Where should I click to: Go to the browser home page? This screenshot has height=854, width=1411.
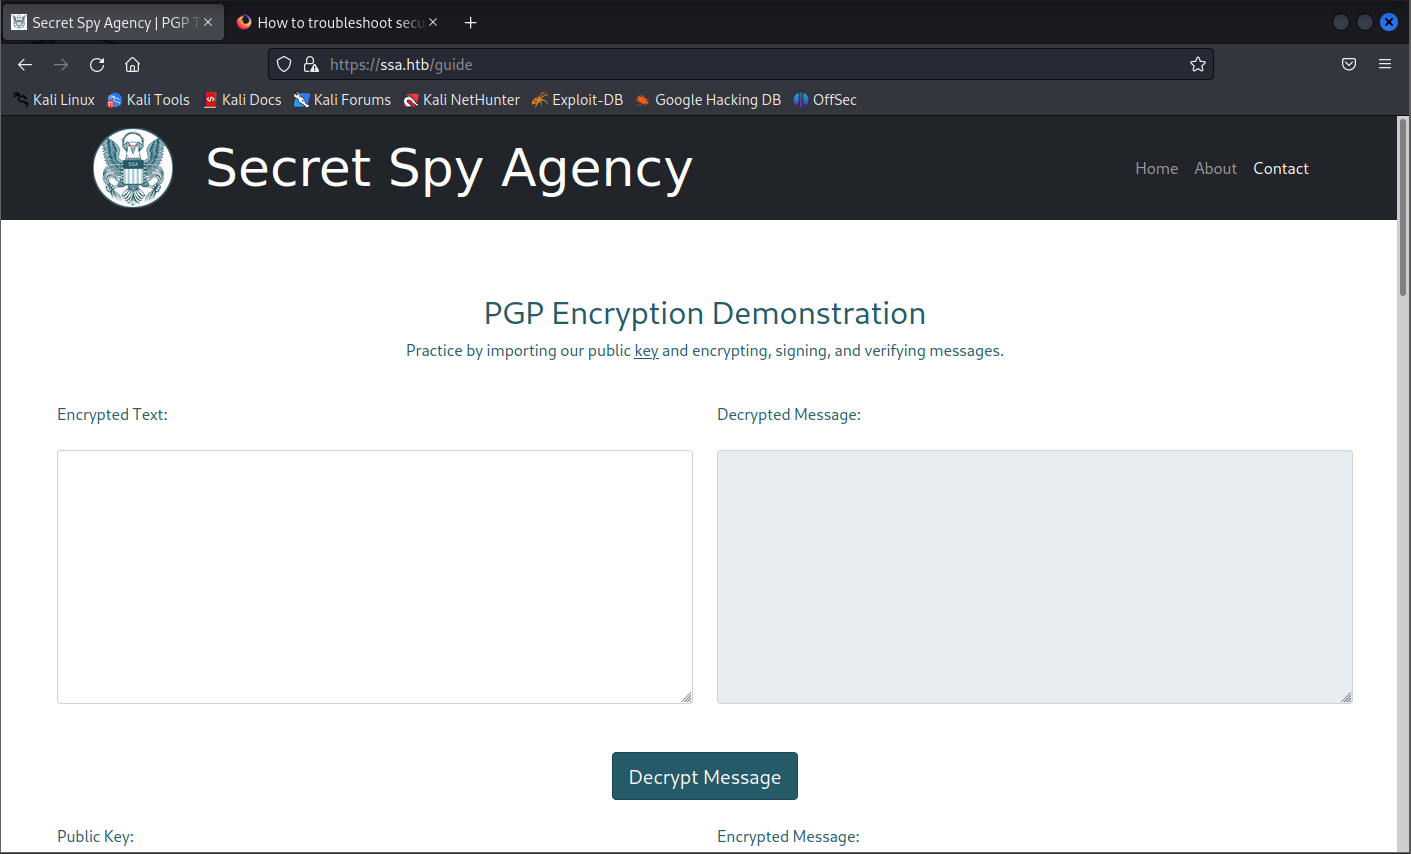(x=132, y=65)
